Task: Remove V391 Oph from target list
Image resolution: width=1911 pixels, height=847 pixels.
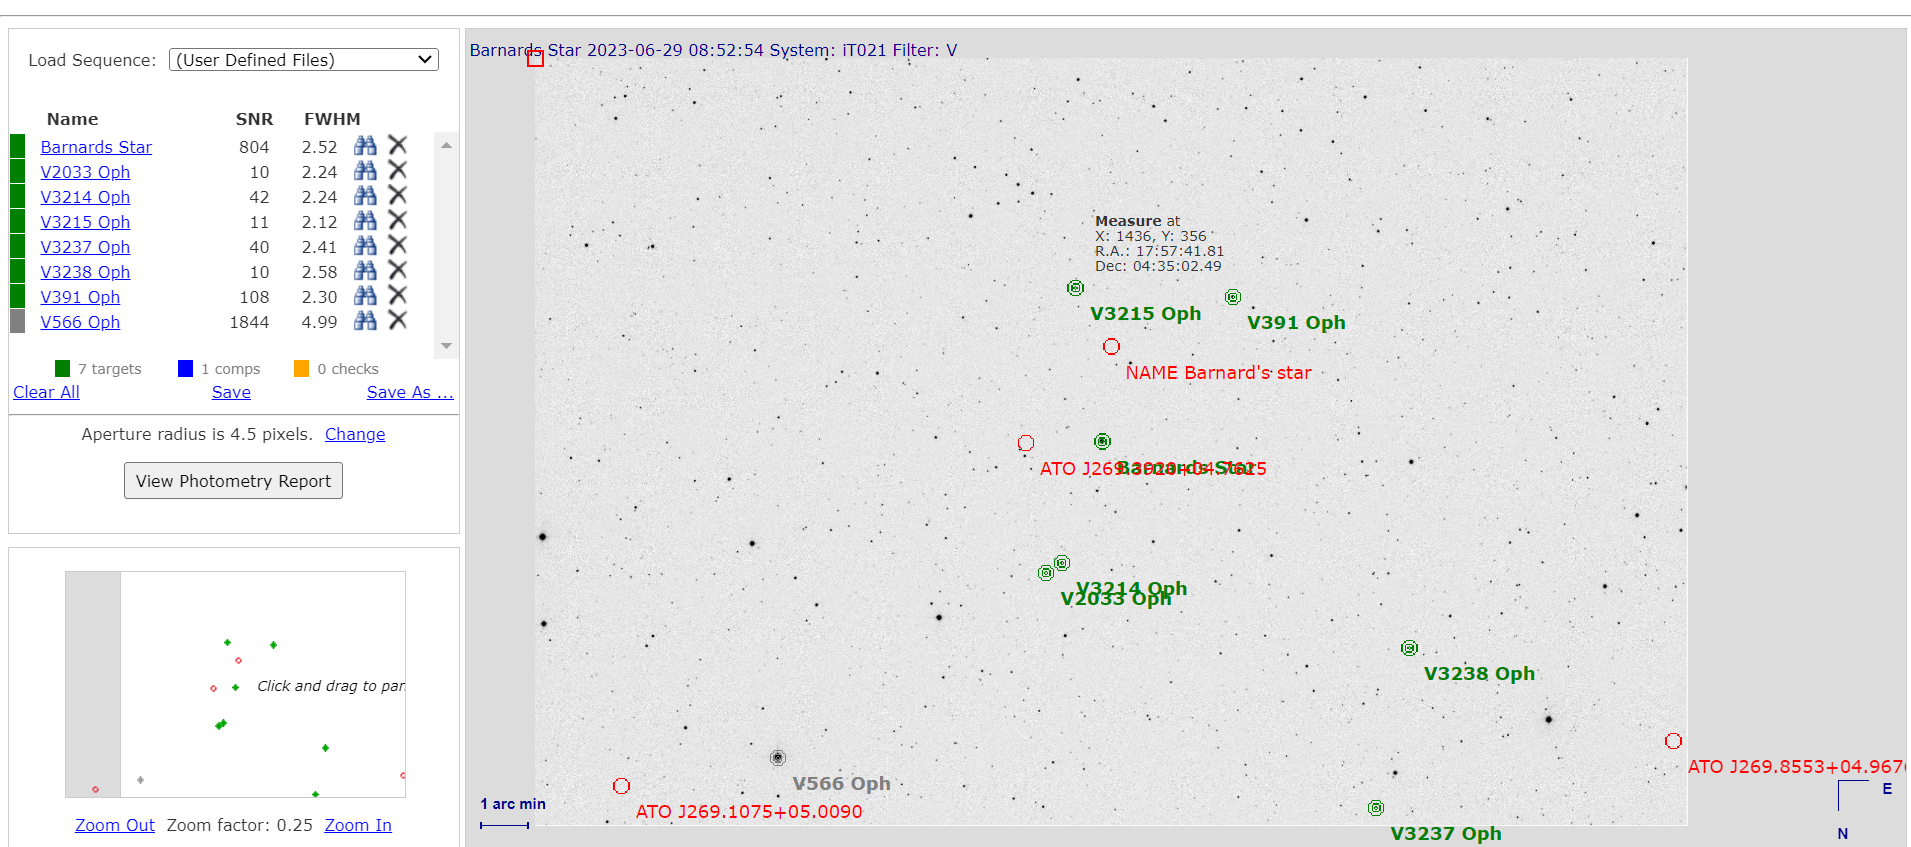Action: point(398,296)
